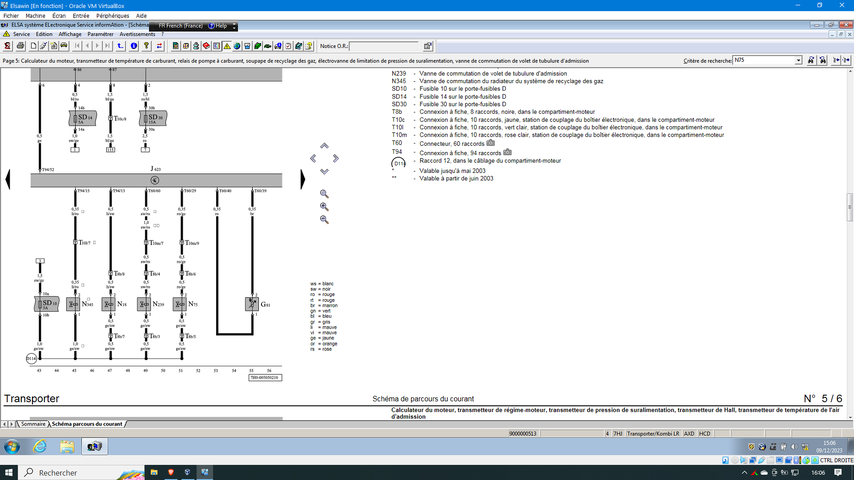This screenshot has width=854, height=480.
Task: Click the yellow warning triangle toolbar button
Action: (227, 46)
